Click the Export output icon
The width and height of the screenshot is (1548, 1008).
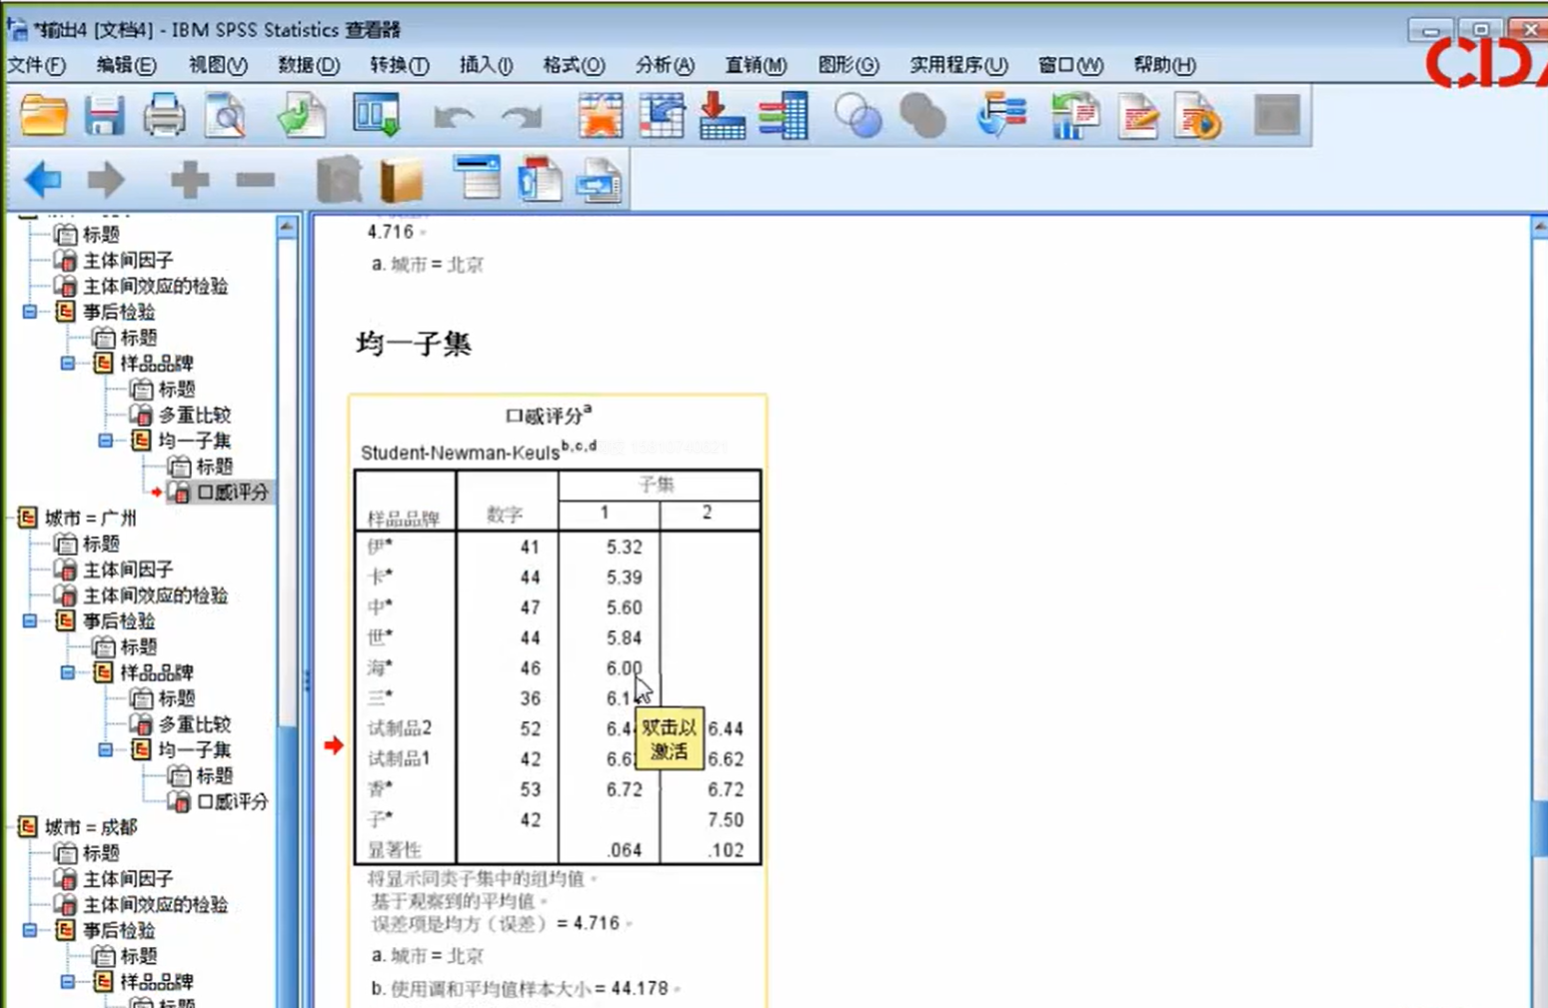pyautogui.click(x=301, y=116)
